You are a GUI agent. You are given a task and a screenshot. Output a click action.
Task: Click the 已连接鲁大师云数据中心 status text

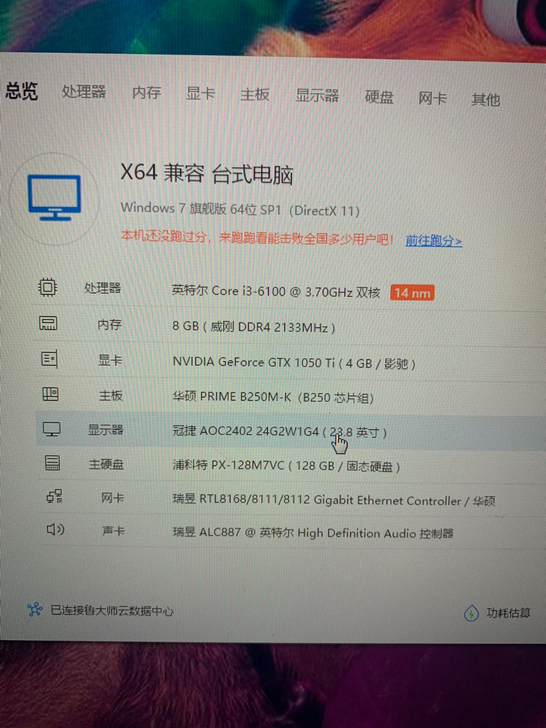[112, 611]
